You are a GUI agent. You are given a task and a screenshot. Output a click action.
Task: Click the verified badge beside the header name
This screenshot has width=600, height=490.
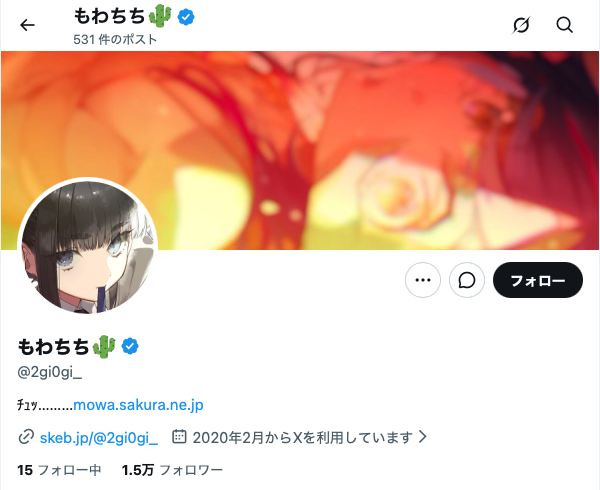pyautogui.click(x=186, y=17)
